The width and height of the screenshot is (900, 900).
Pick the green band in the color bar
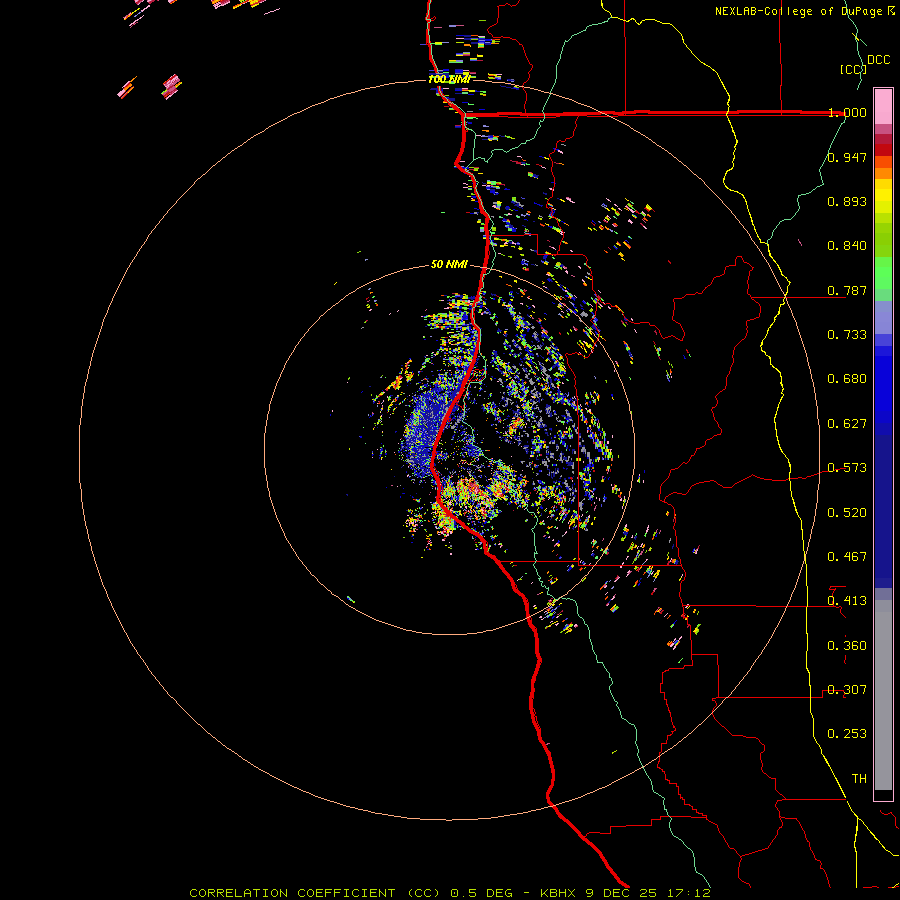[x=883, y=272]
